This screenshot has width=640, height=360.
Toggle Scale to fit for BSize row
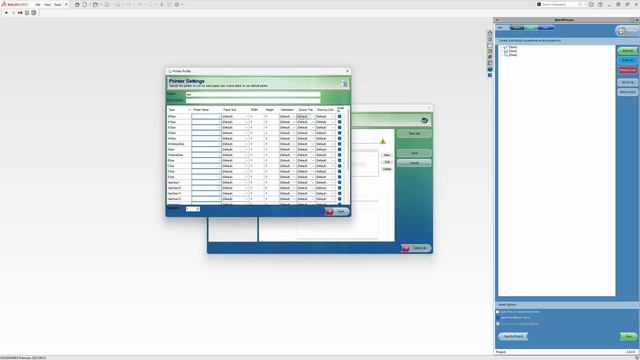(x=340, y=160)
